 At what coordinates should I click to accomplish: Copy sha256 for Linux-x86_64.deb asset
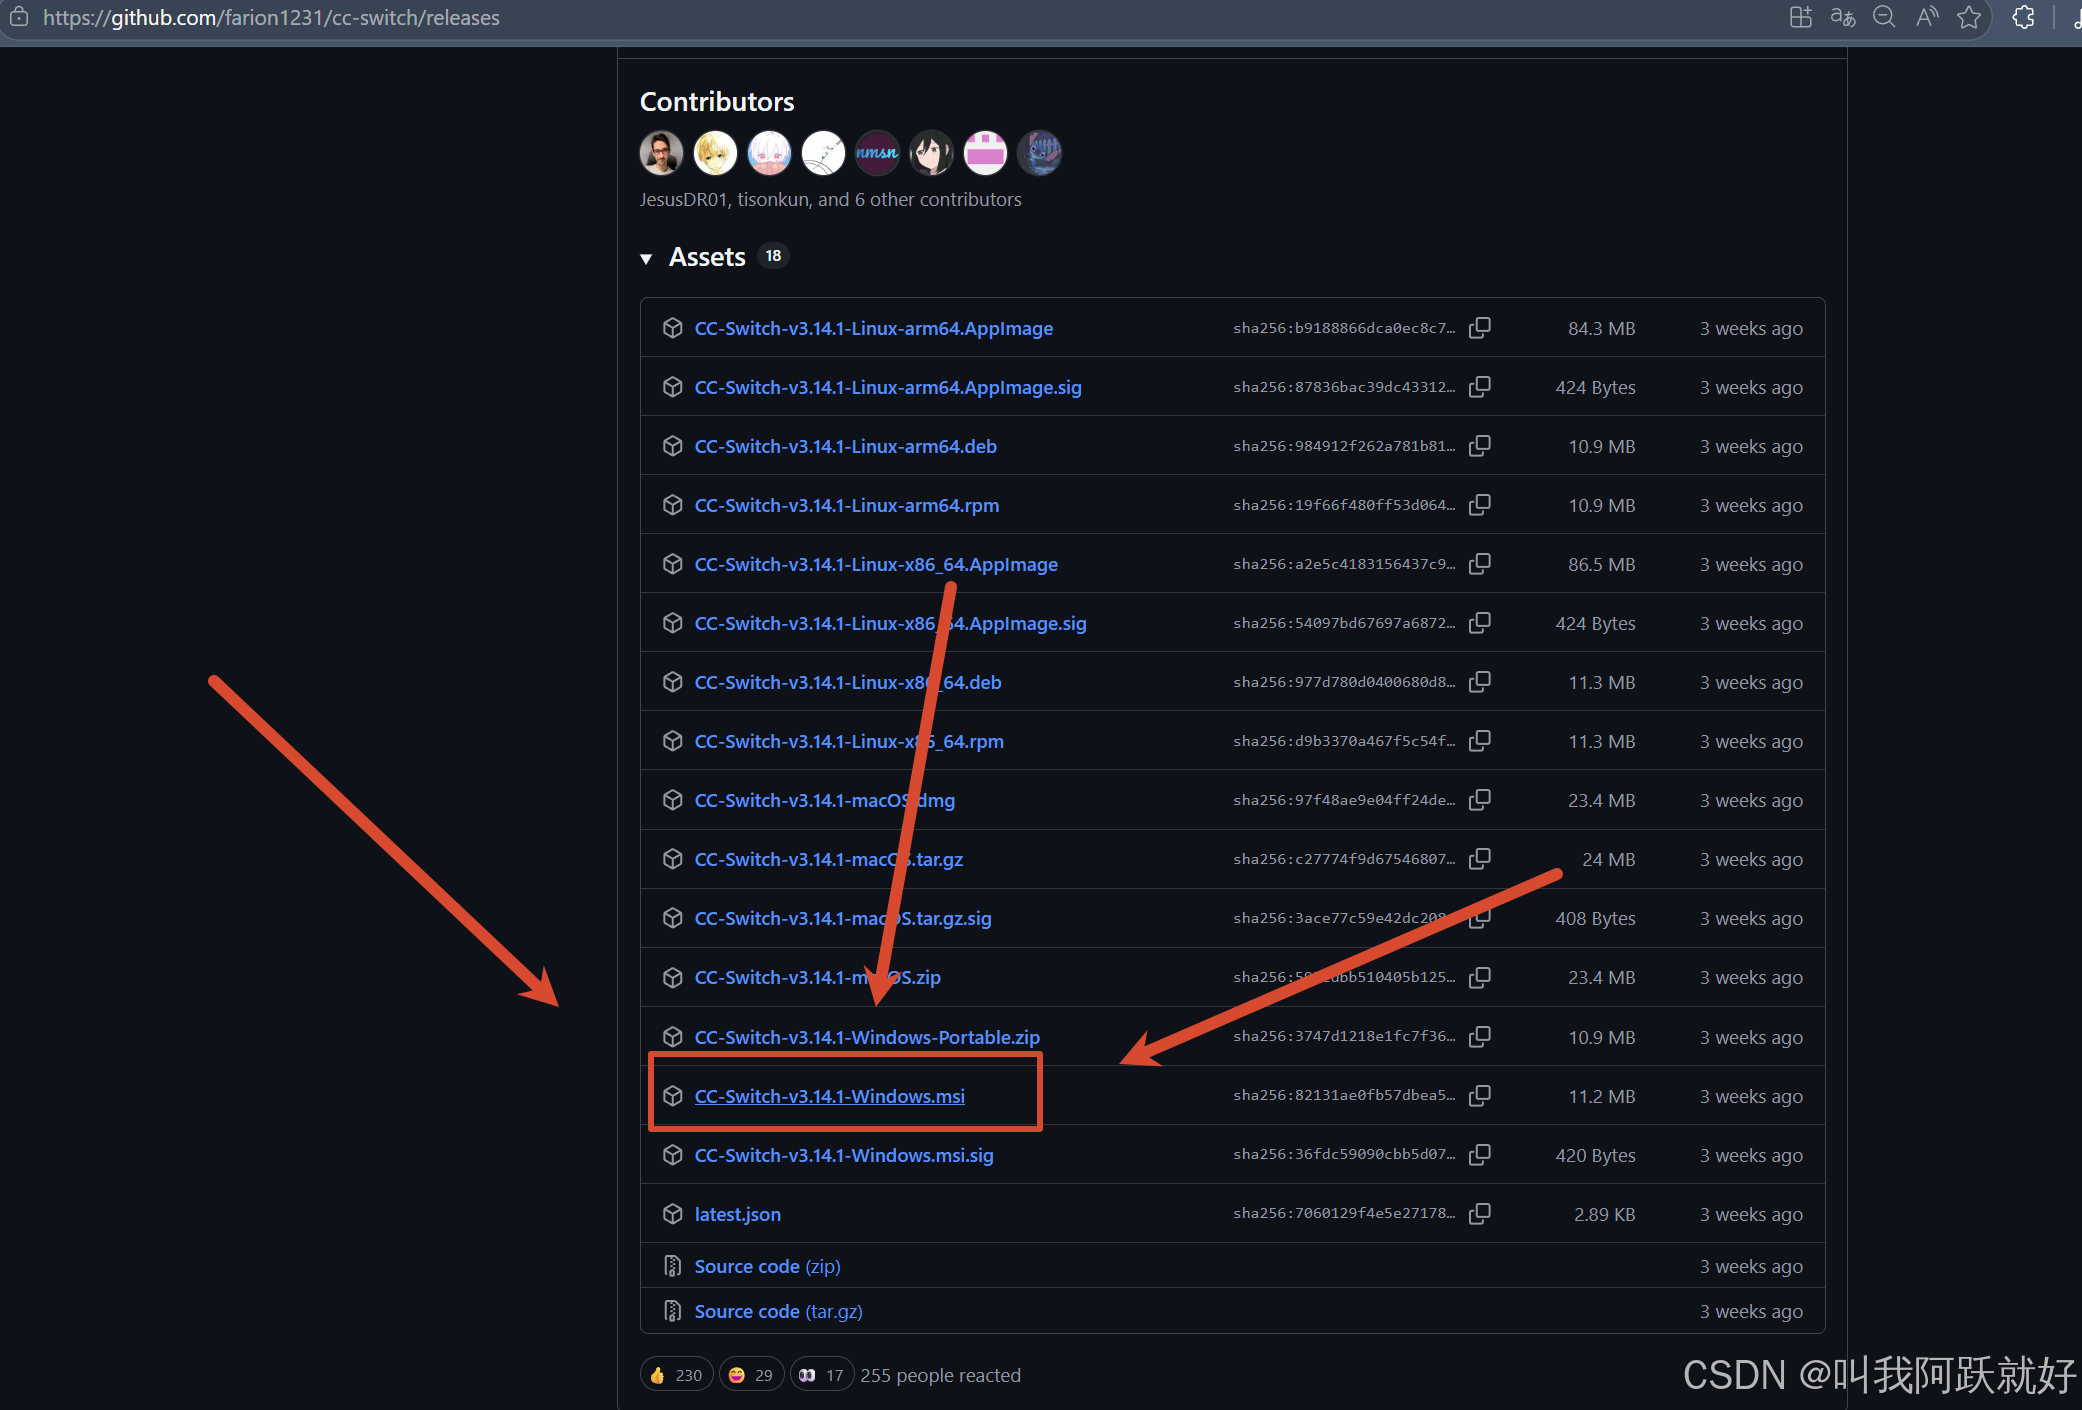(x=1480, y=682)
